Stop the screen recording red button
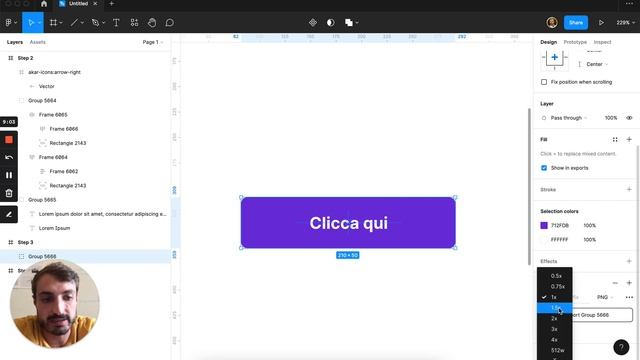This screenshot has height=360, width=640. click(x=9, y=140)
